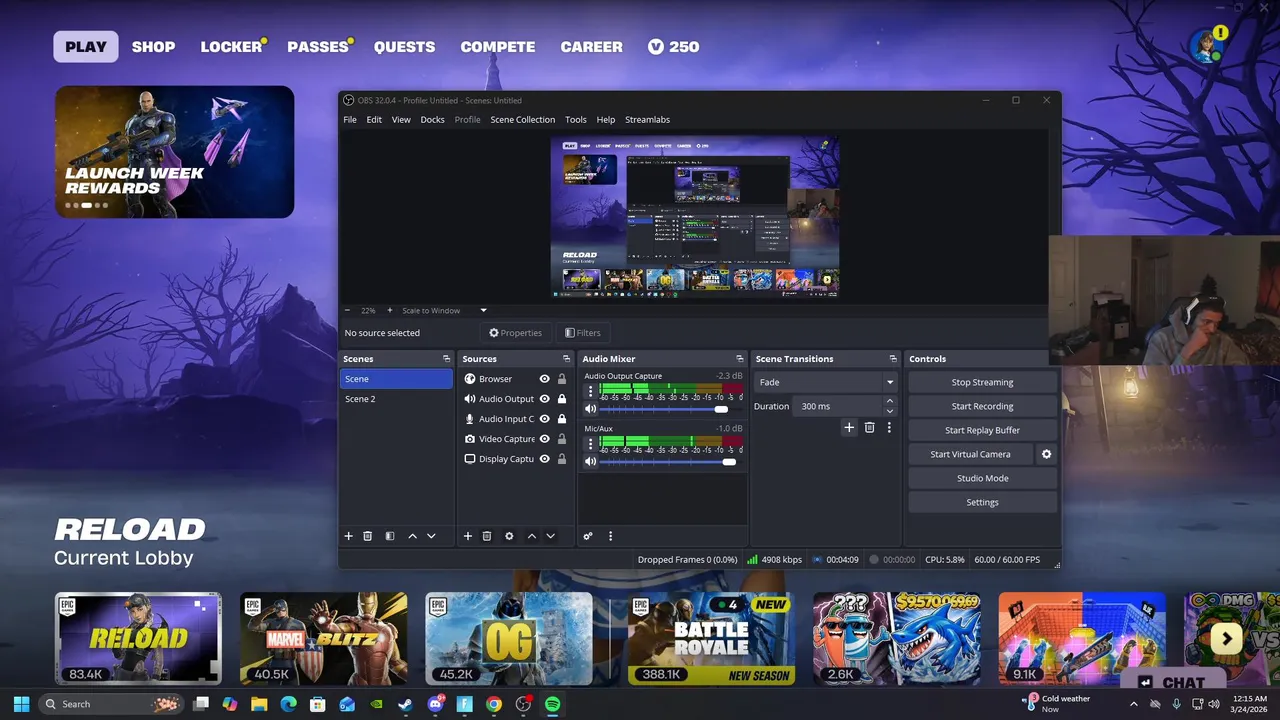Add a scene transition with plus icon
This screenshot has height=720, width=1280.
[849, 427]
